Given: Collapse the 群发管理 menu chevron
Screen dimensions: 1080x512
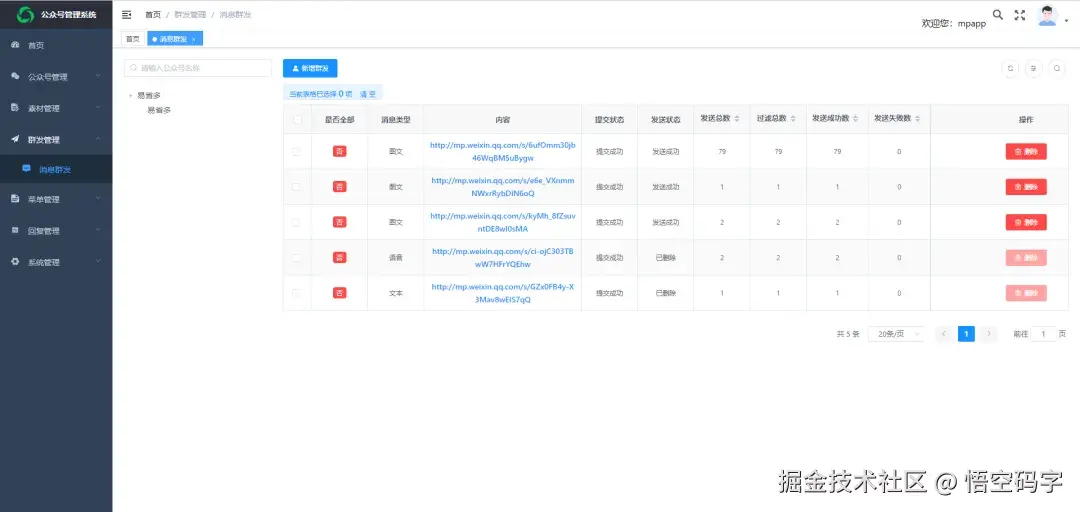Looking at the screenshot, I should pyautogui.click(x=98, y=139).
